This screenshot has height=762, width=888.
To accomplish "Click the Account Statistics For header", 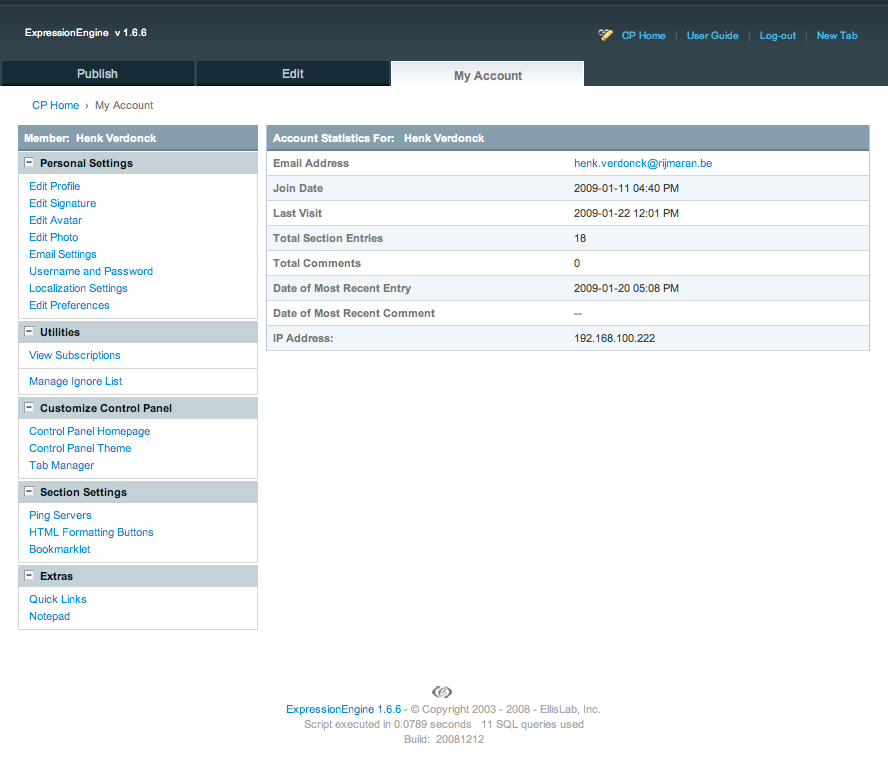I will [568, 138].
